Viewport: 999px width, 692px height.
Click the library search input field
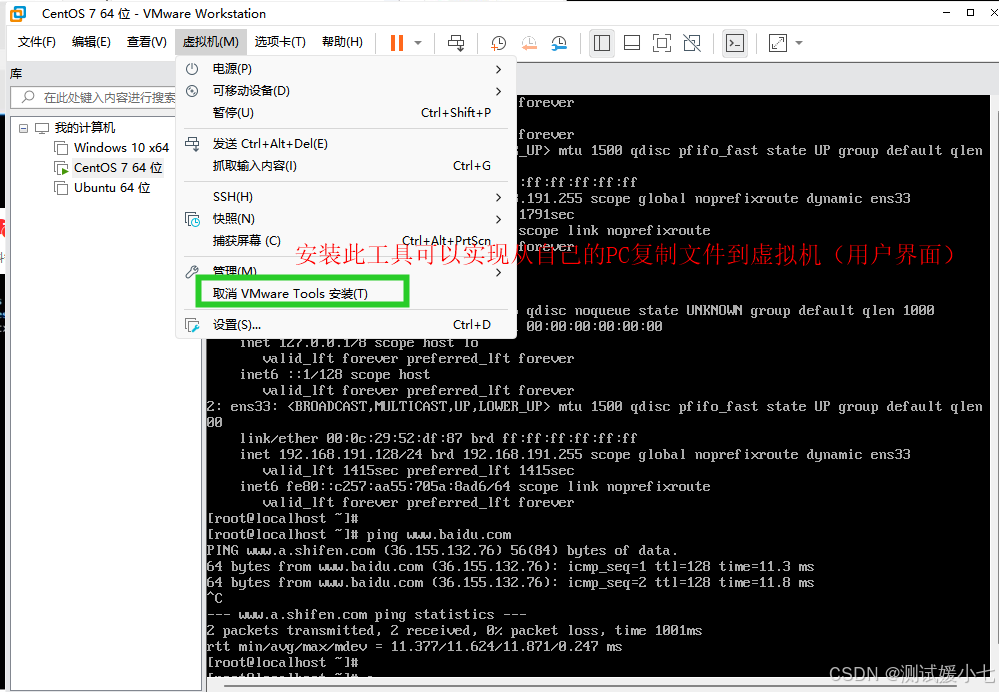93,97
